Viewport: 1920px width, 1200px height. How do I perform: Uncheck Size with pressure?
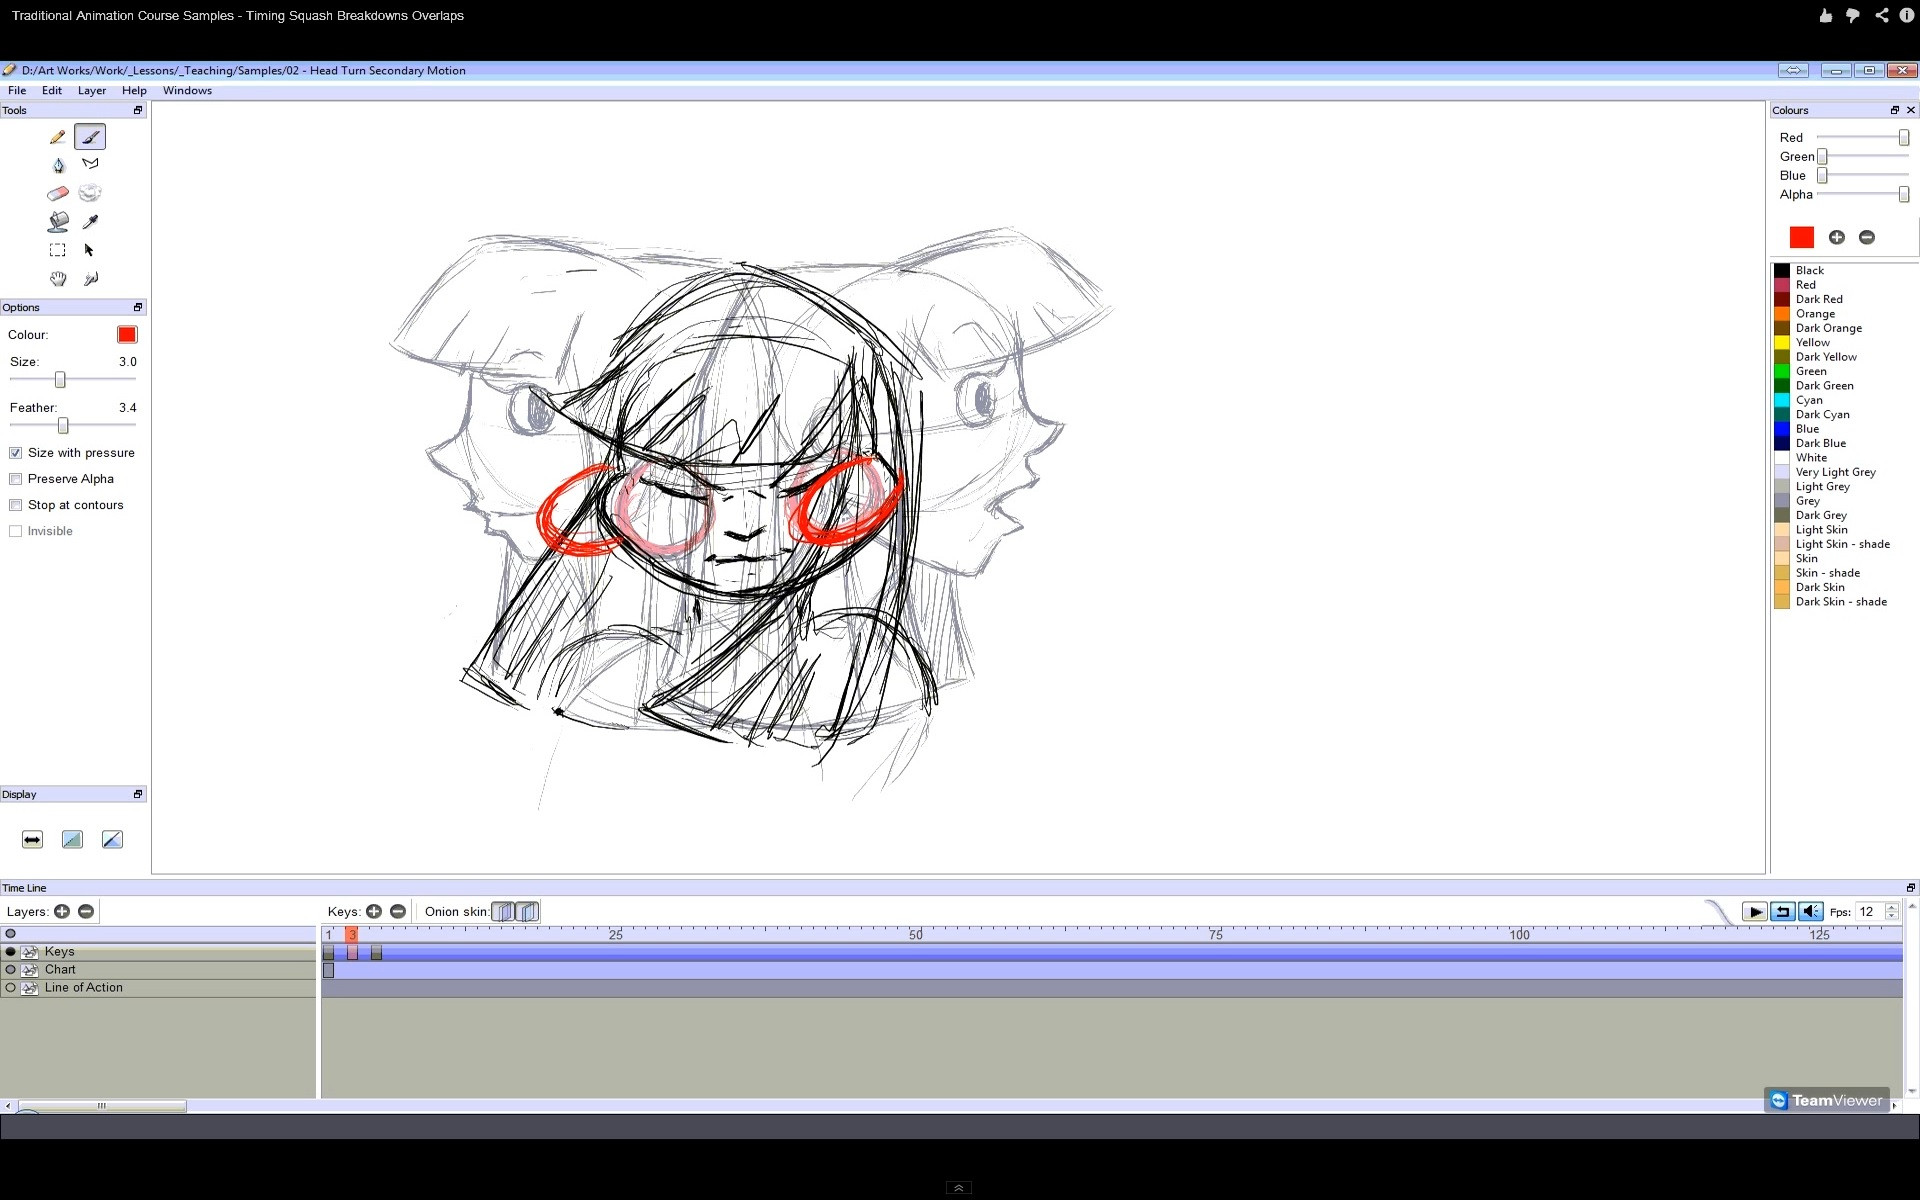(16, 453)
